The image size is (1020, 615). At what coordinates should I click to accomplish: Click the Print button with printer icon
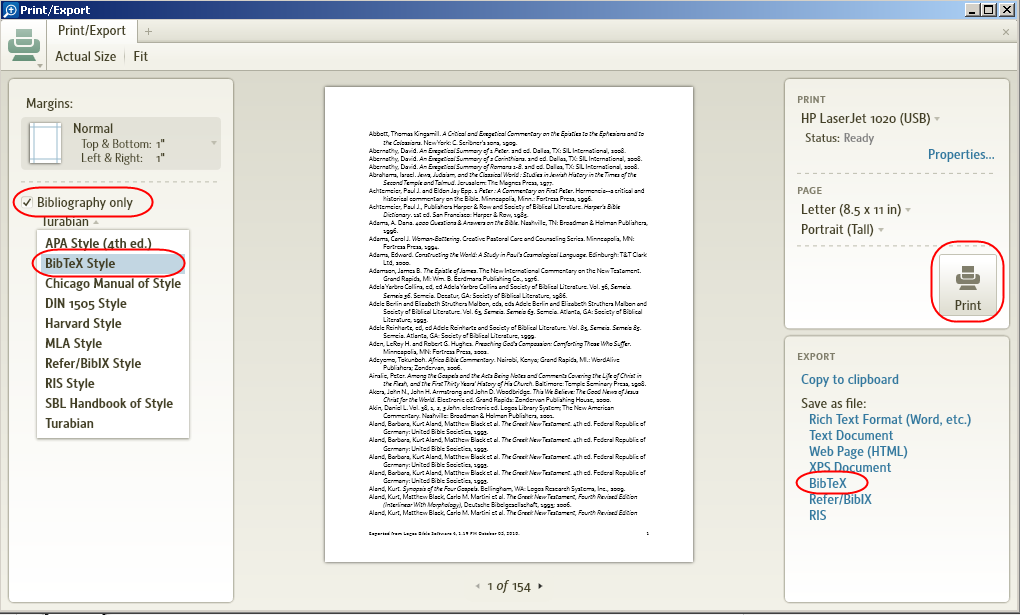click(x=967, y=285)
